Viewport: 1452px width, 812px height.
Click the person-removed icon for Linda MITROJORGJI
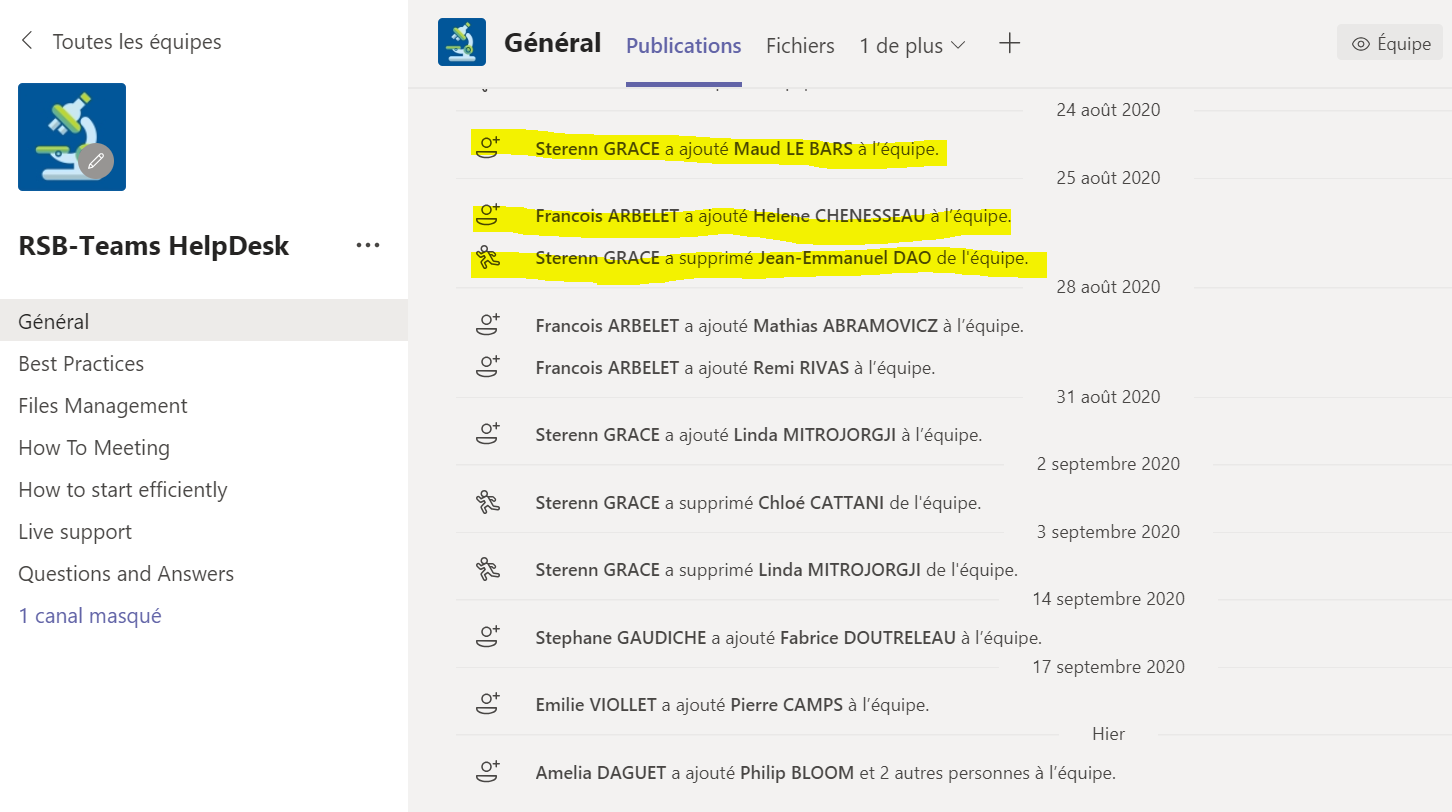coord(487,568)
